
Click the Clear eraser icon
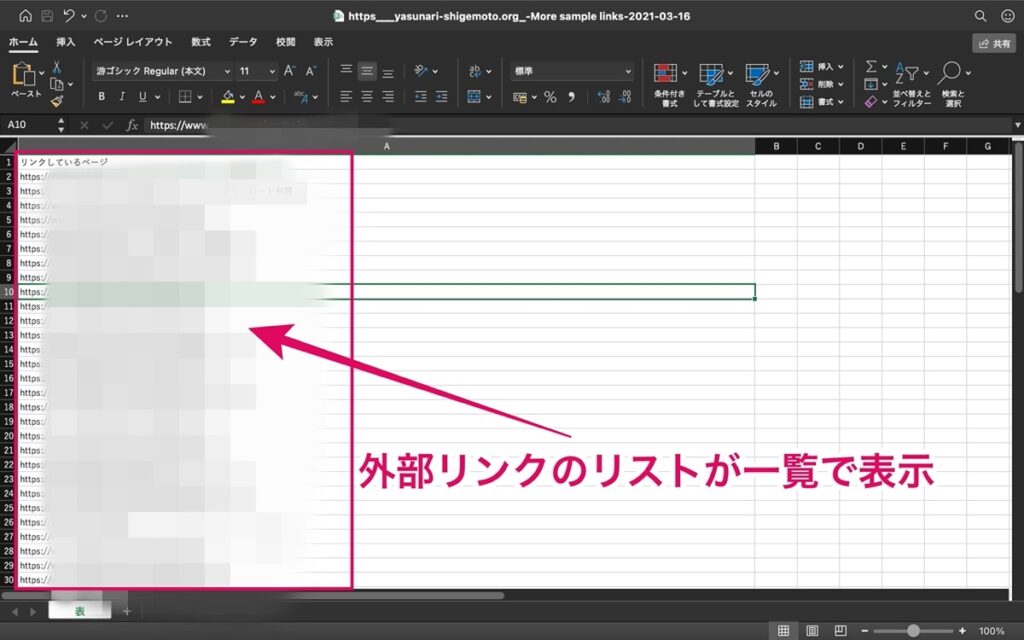click(x=871, y=102)
